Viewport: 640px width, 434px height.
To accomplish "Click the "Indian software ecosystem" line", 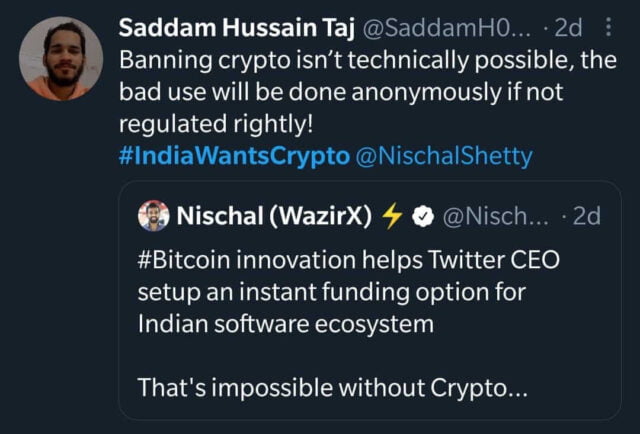I will [x=286, y=325].
